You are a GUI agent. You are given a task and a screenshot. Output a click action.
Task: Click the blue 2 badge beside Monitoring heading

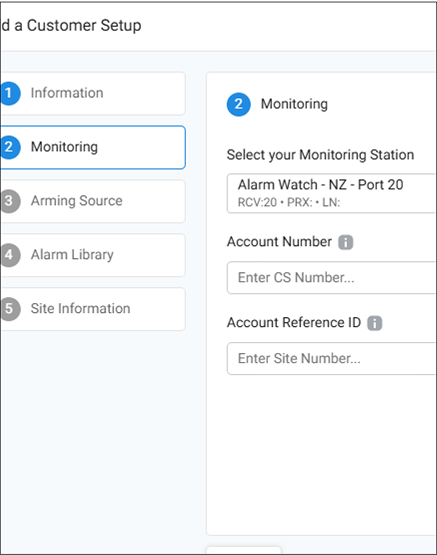238,104
